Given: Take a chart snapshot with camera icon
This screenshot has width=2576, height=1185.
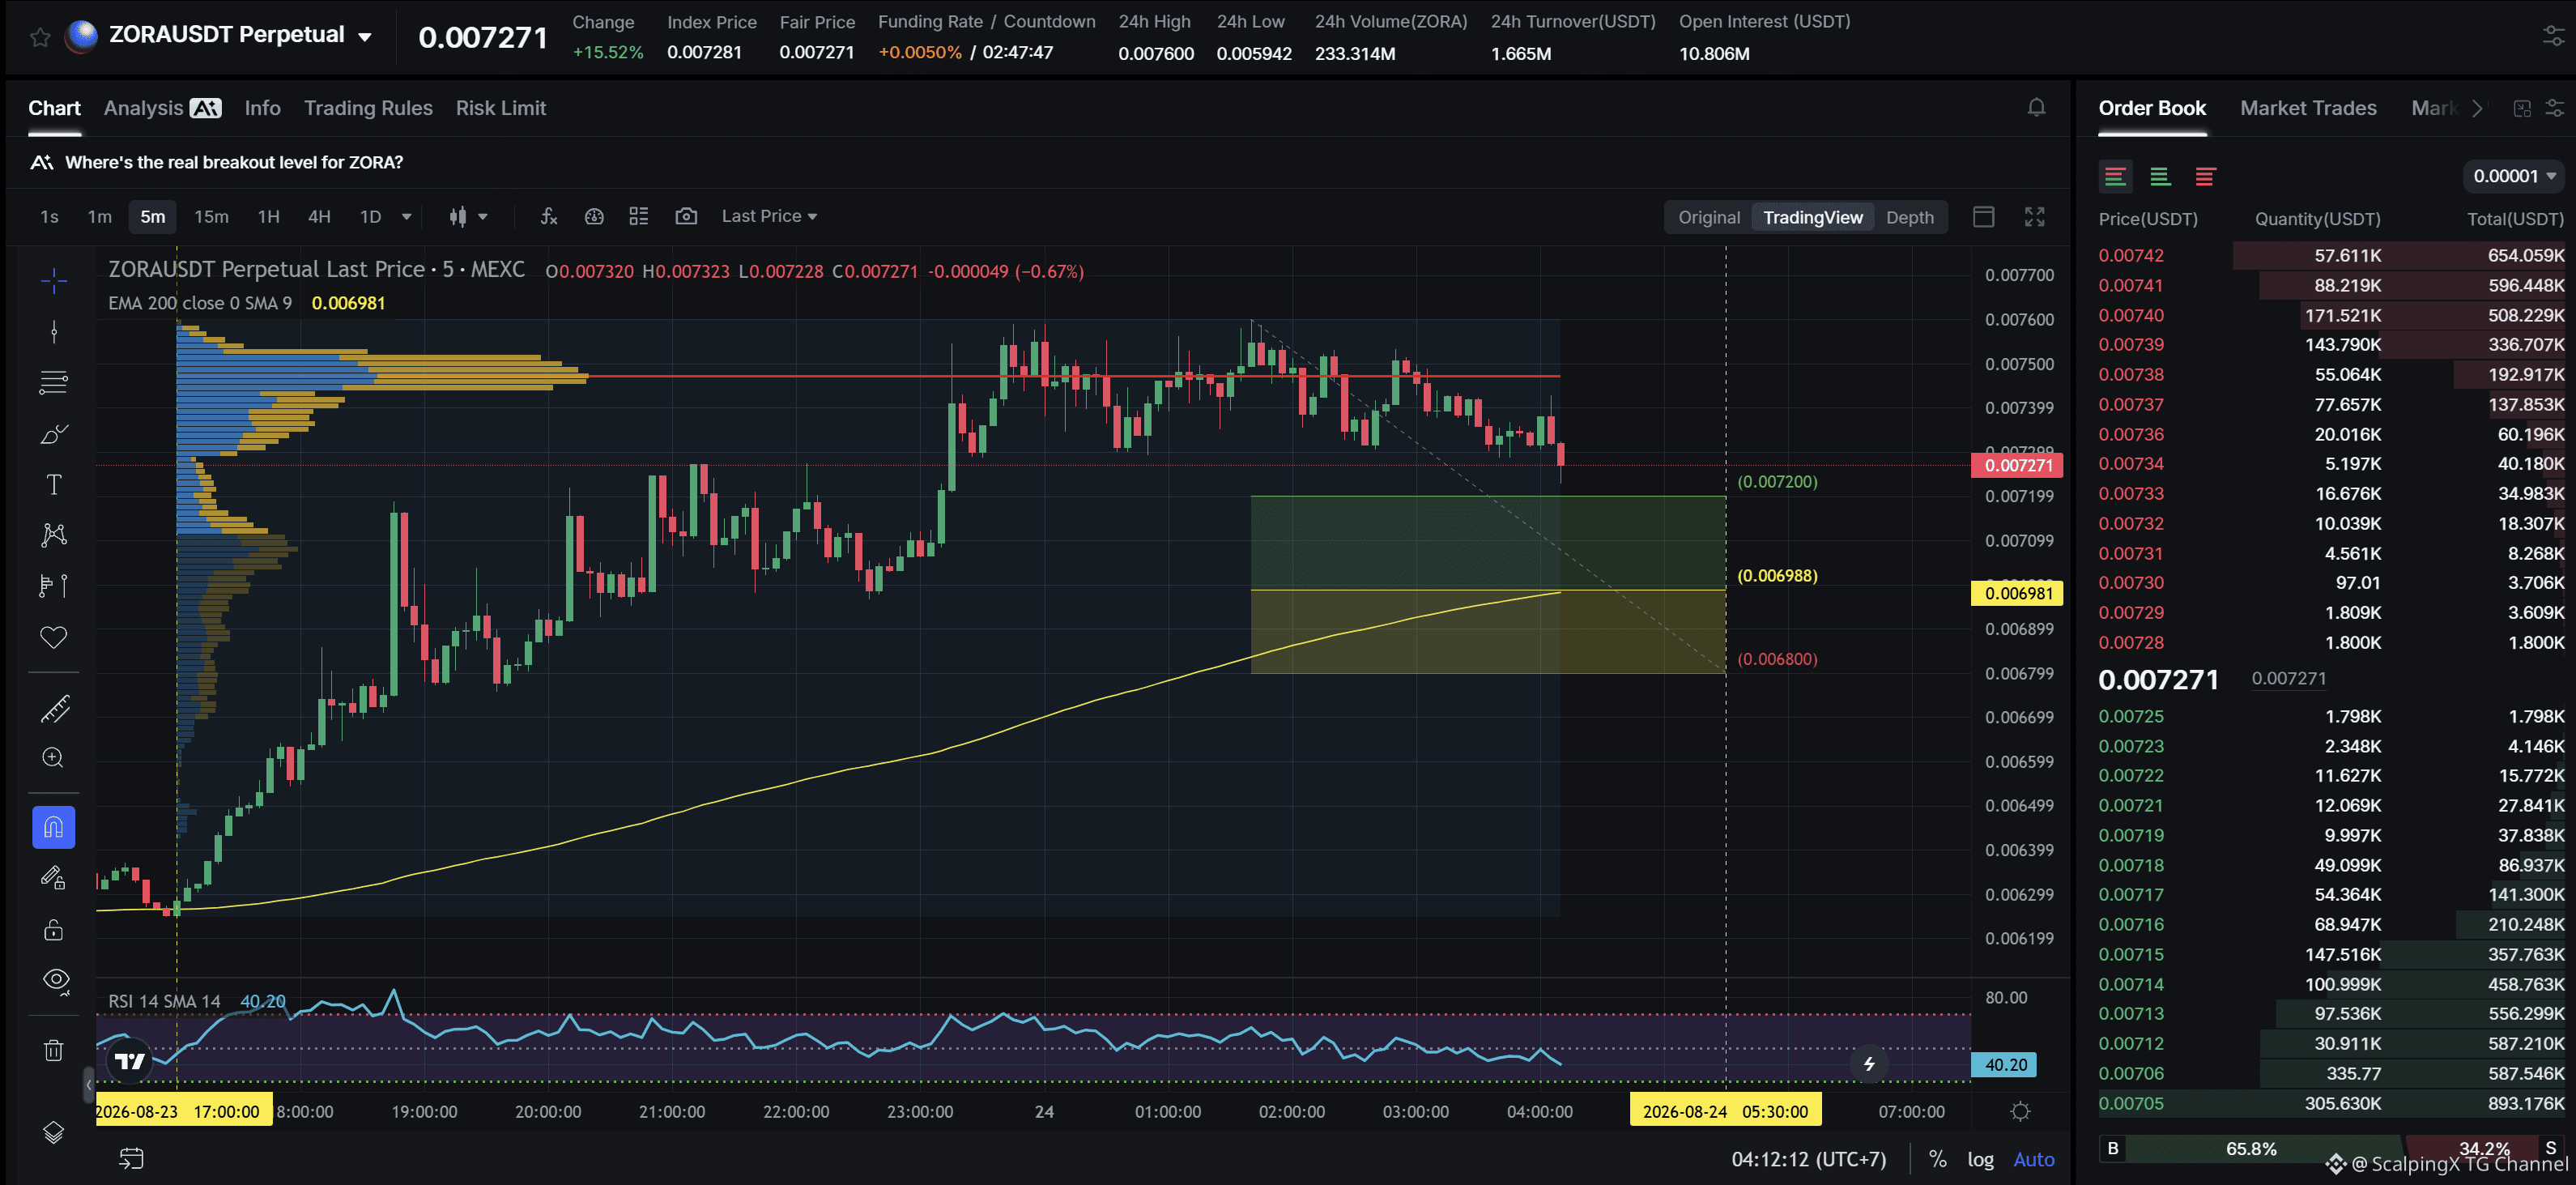Looking at the screenshot, I should click(x=686, y=216).
